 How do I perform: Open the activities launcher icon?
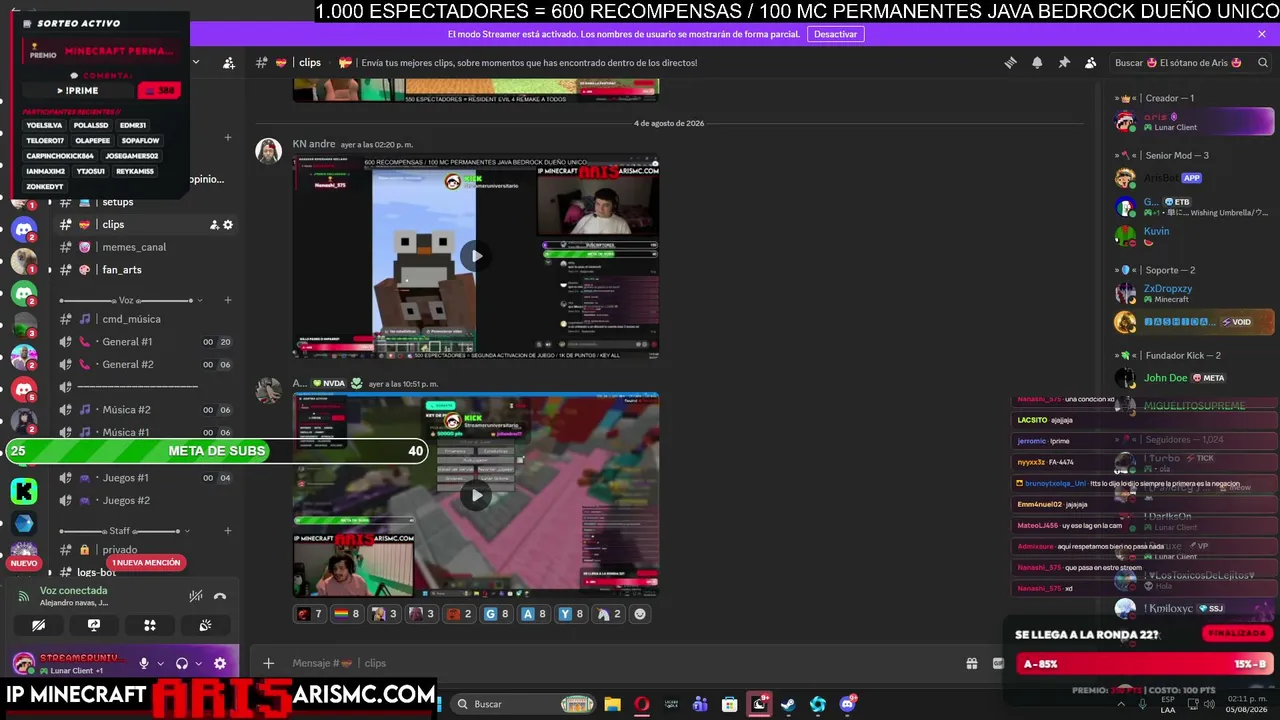click(x=150, y=626)
